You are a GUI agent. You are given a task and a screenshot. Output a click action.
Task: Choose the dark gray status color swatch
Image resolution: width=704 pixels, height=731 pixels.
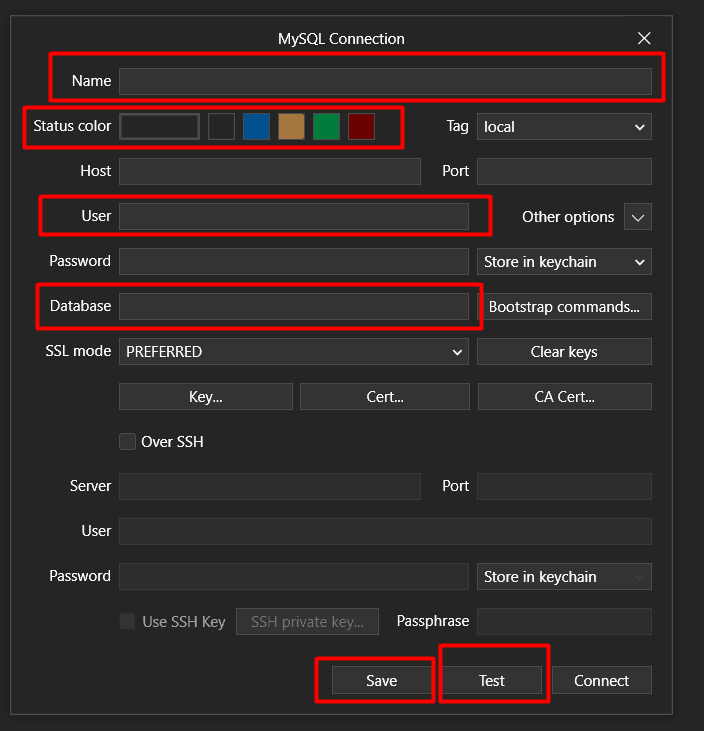coord(221,126)
